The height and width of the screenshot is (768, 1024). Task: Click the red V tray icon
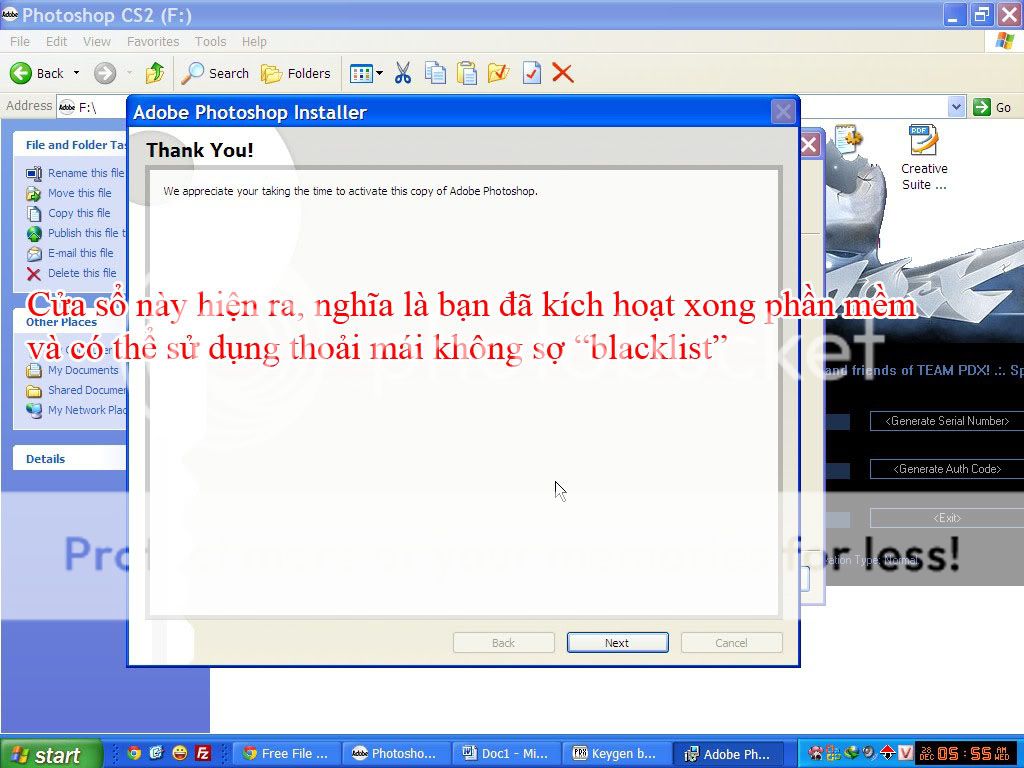point(905,753)
